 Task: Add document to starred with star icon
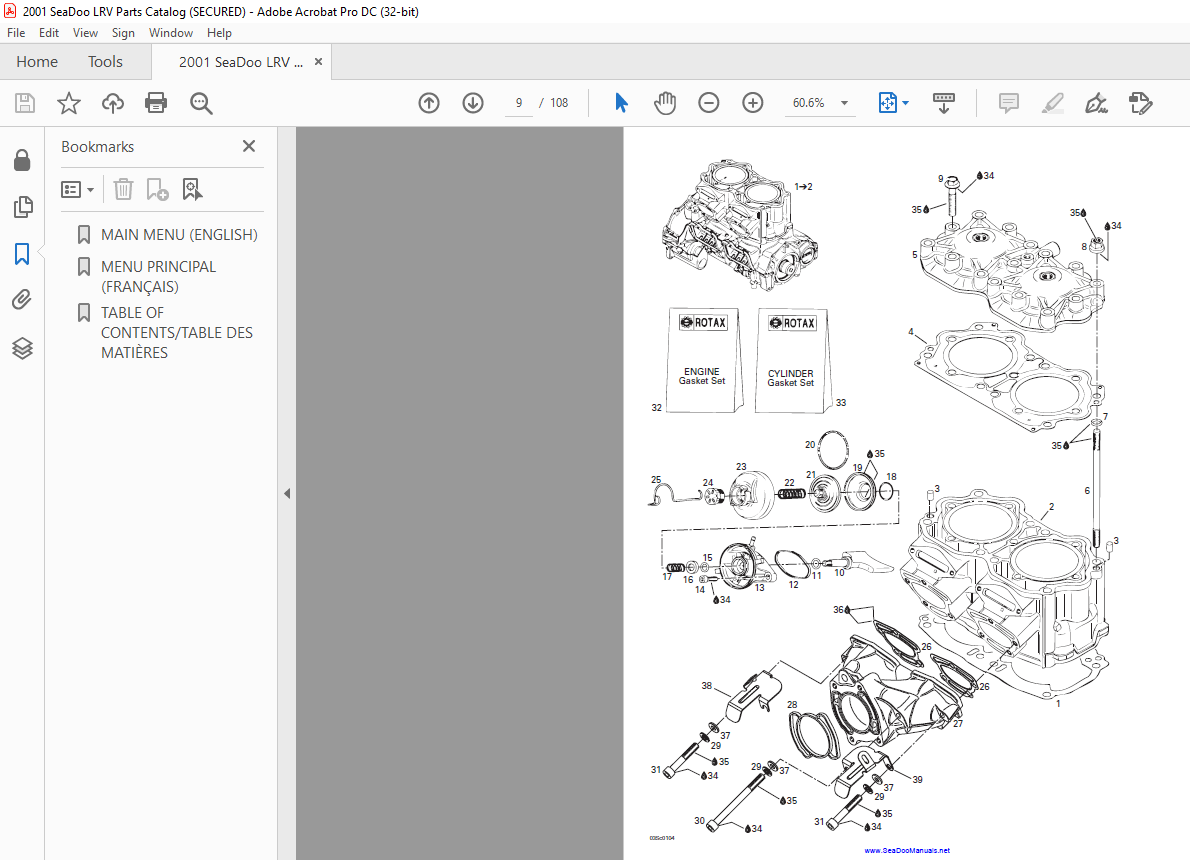pyautogui.click(x=69, y=103)
